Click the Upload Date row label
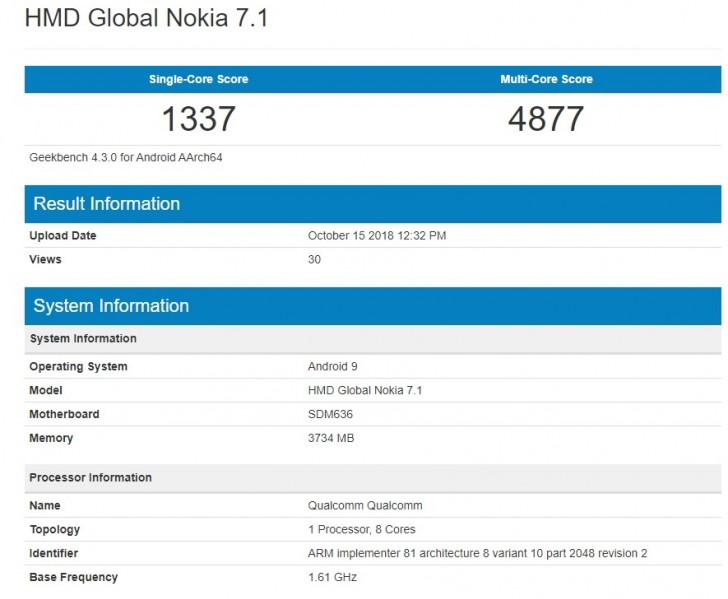This screenshot has height=599, width=728. (x=63, y=236)
